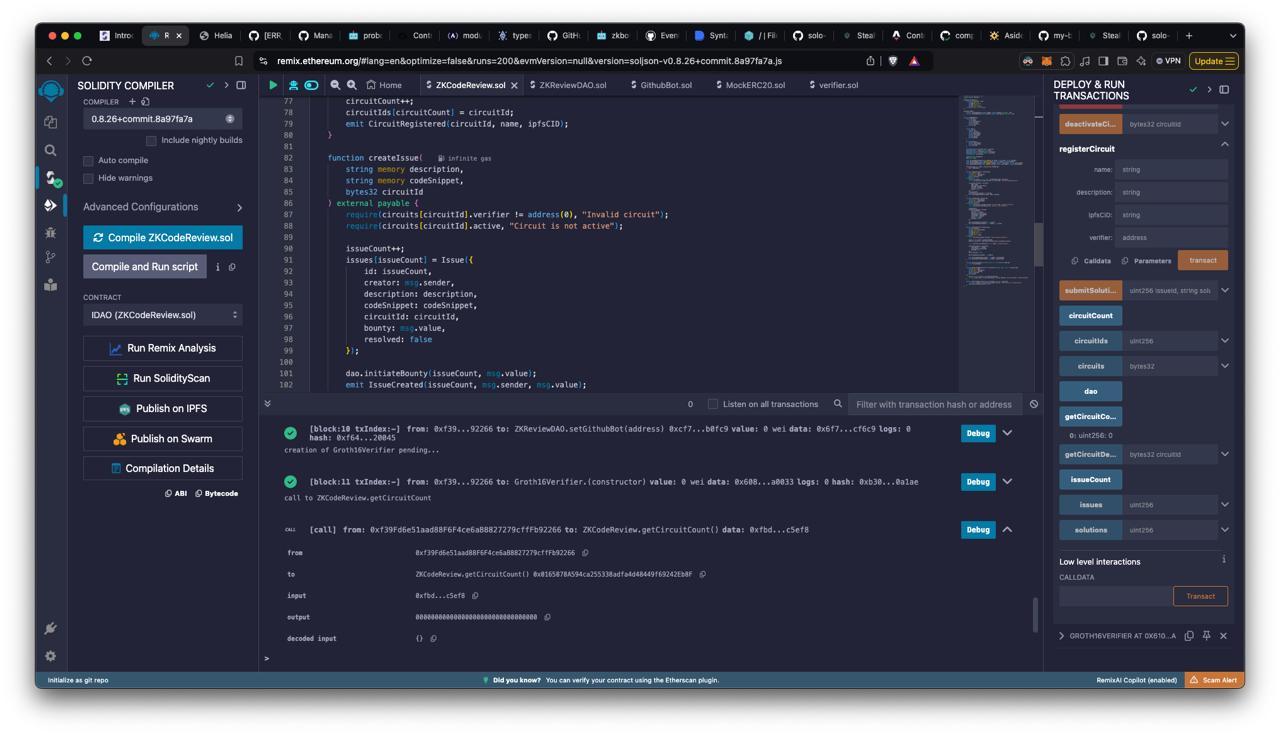Screen dimensions: 1280x735
Task: Focus the transaction hash filter field
Action: click(934, 404)
